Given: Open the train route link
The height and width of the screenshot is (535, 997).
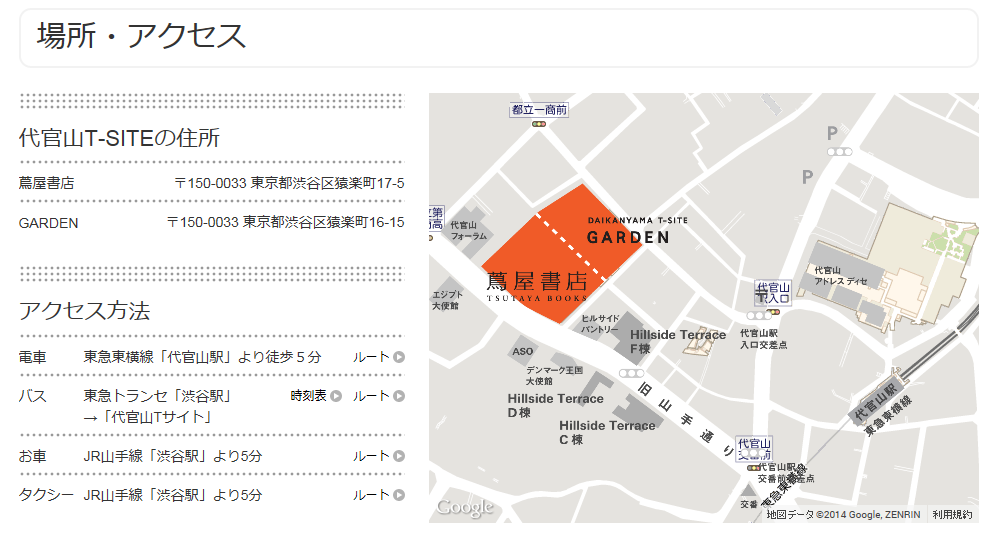Looking at the screenshot, I should click(378, 358).
